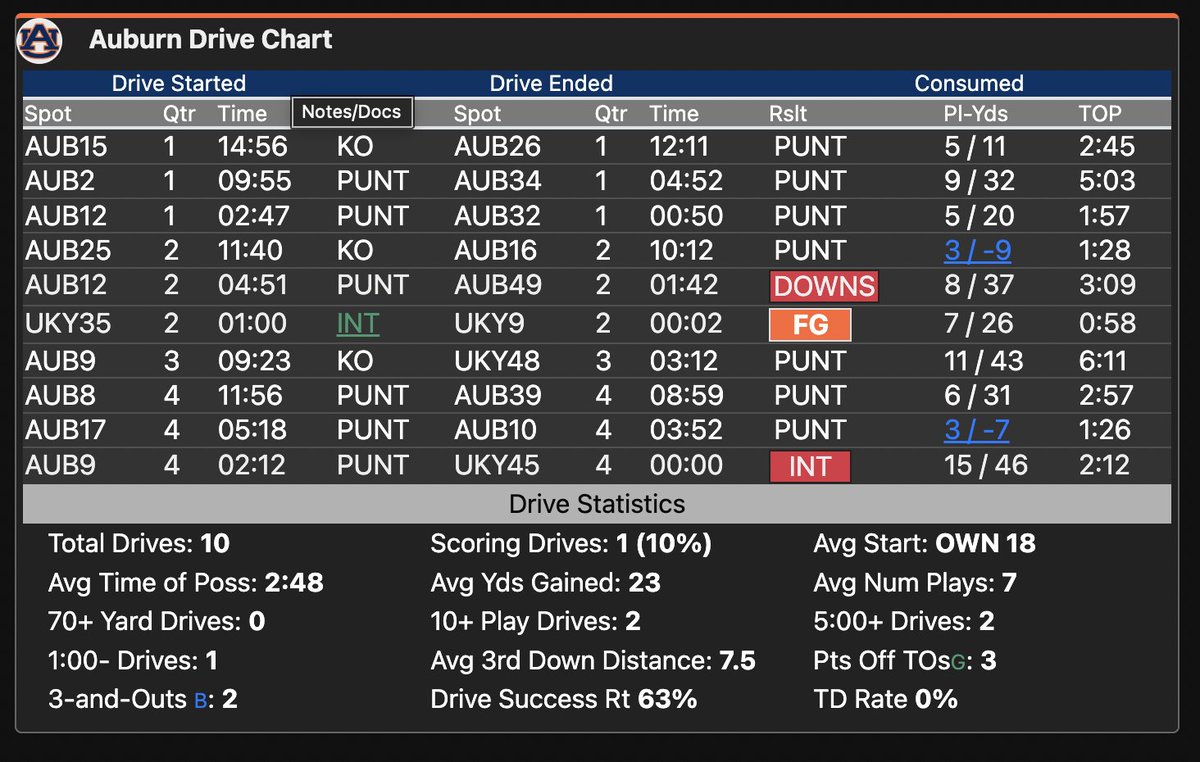The image size is (1200, 762).
Task: Click the 9 / 32 plays-yards cell
Action: (979, 181)
